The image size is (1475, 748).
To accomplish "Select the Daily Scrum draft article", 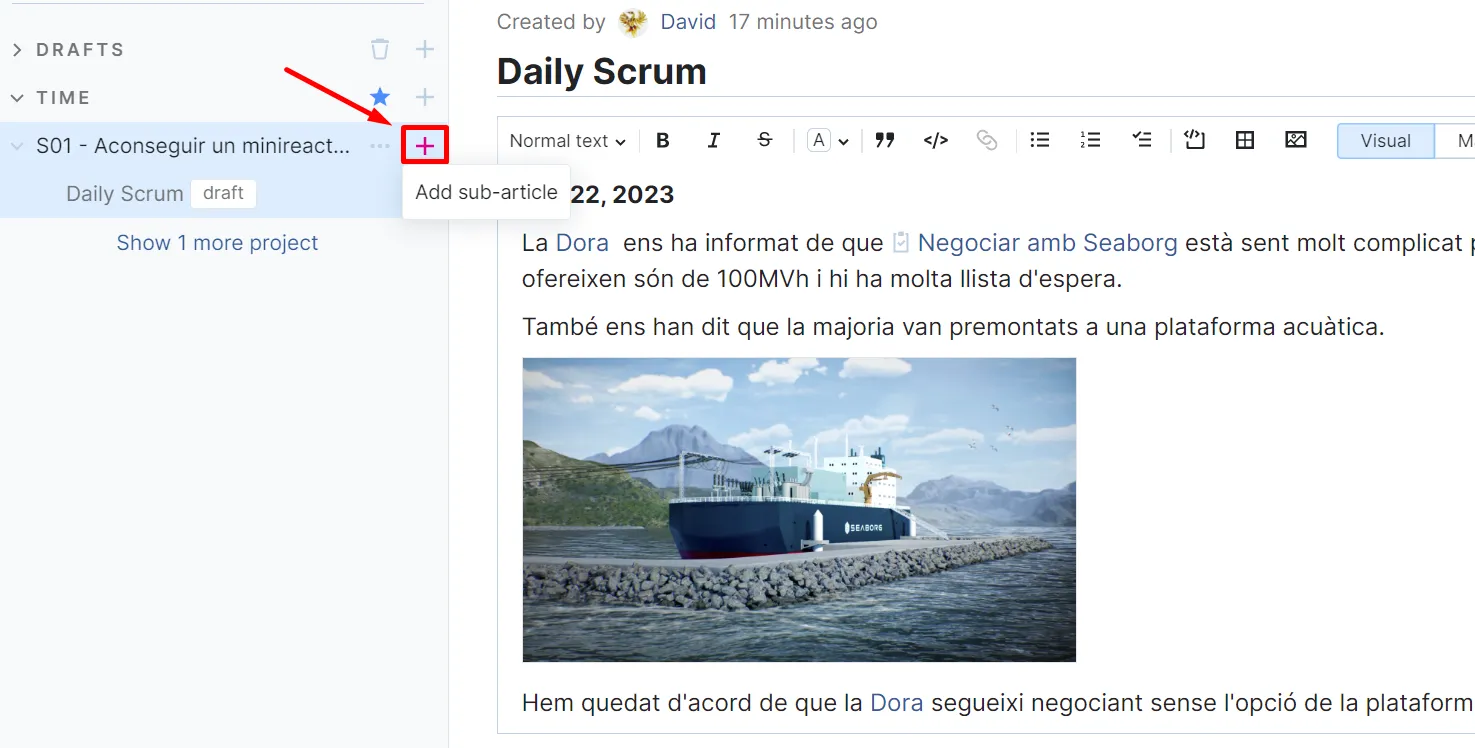I will pyautogui.click(x=125, y=194).
